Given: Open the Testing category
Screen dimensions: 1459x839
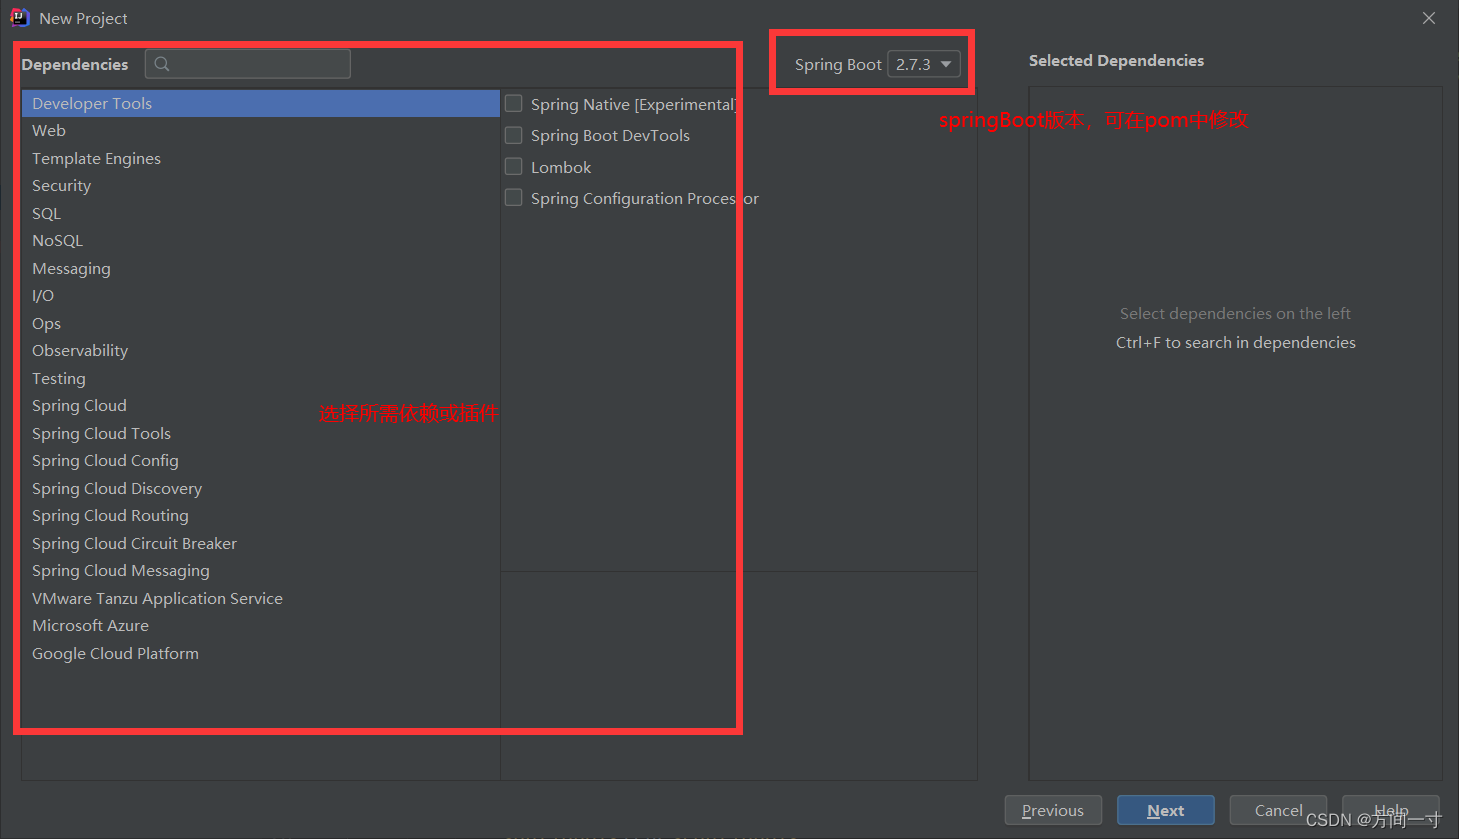Looking at the screenshot, I should 260,378.
